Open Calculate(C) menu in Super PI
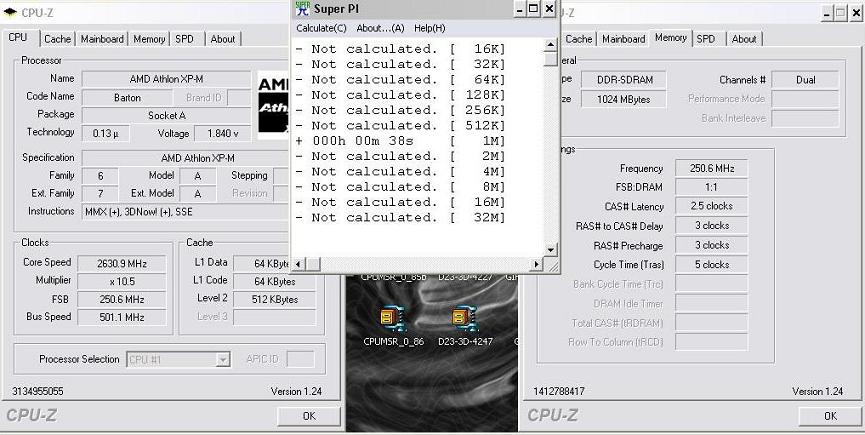Viewport: 865px width, 435px height. tap(321, 28)
